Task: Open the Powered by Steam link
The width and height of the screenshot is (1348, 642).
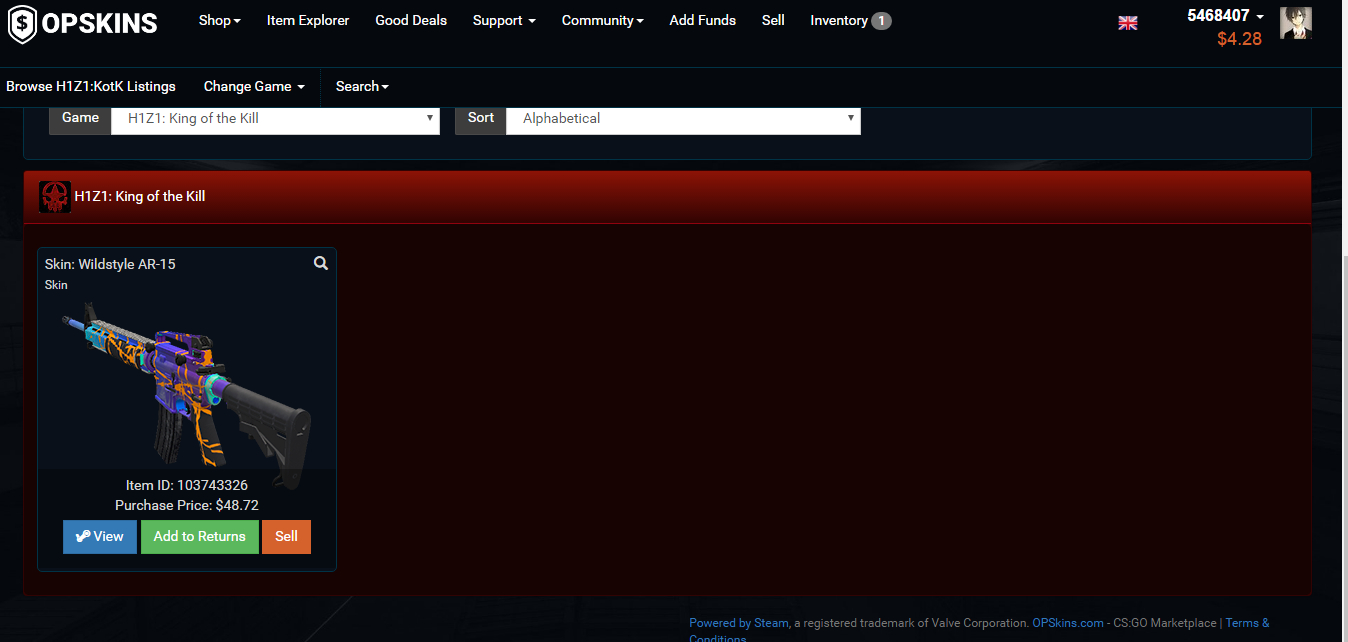Action: 739,623
